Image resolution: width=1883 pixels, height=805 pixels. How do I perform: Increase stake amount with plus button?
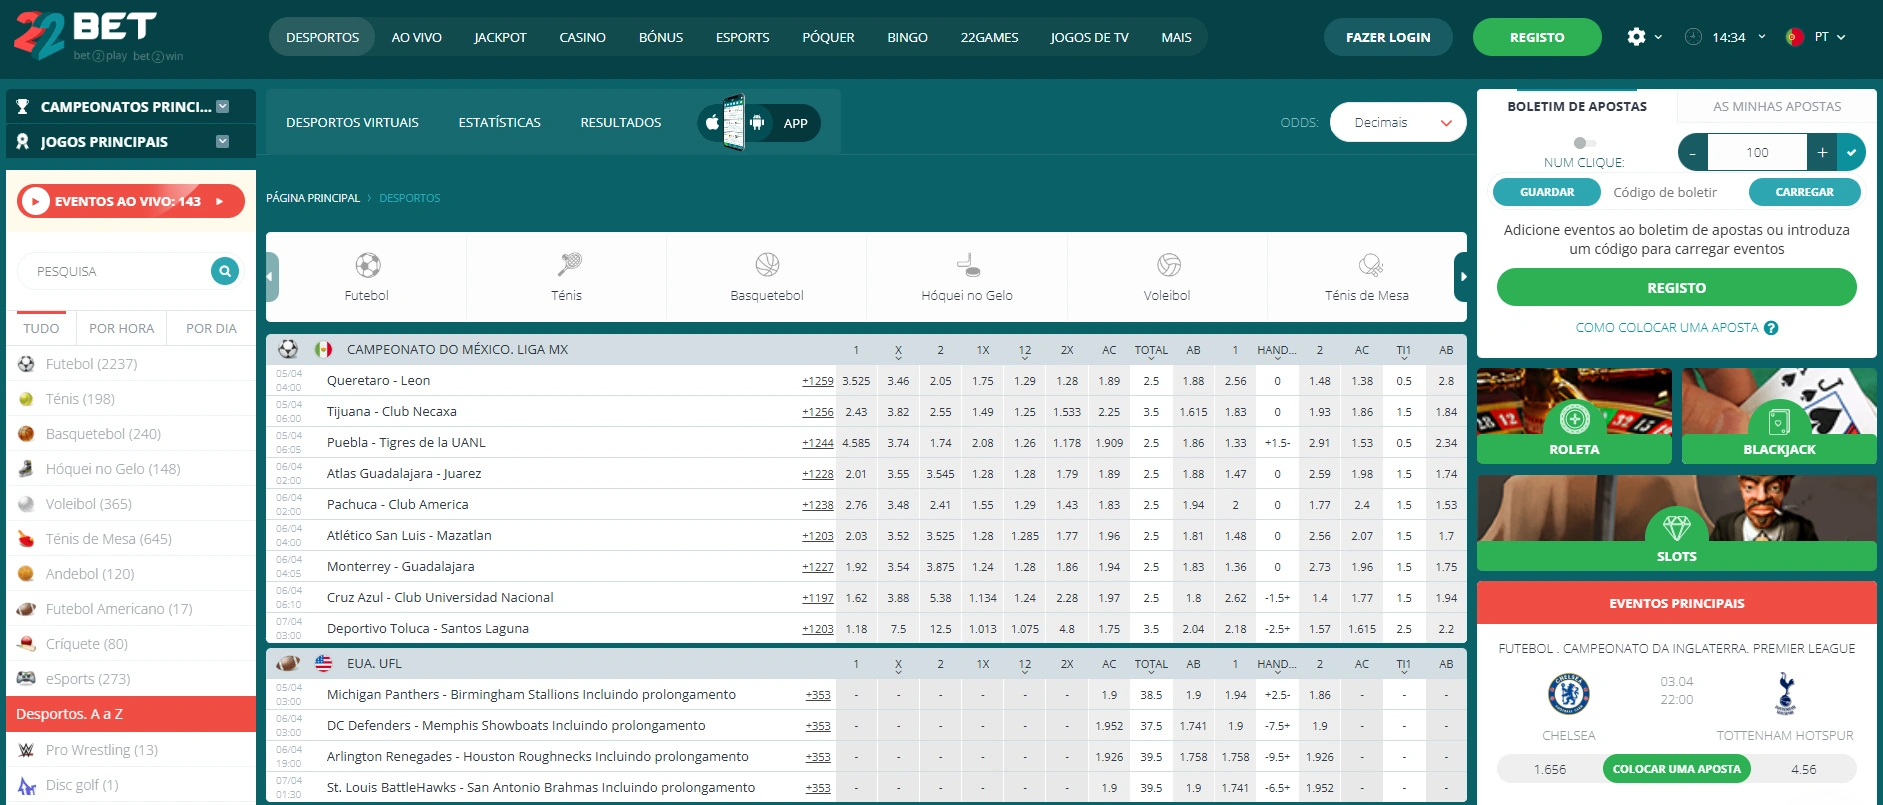(x=1822, y=152)
